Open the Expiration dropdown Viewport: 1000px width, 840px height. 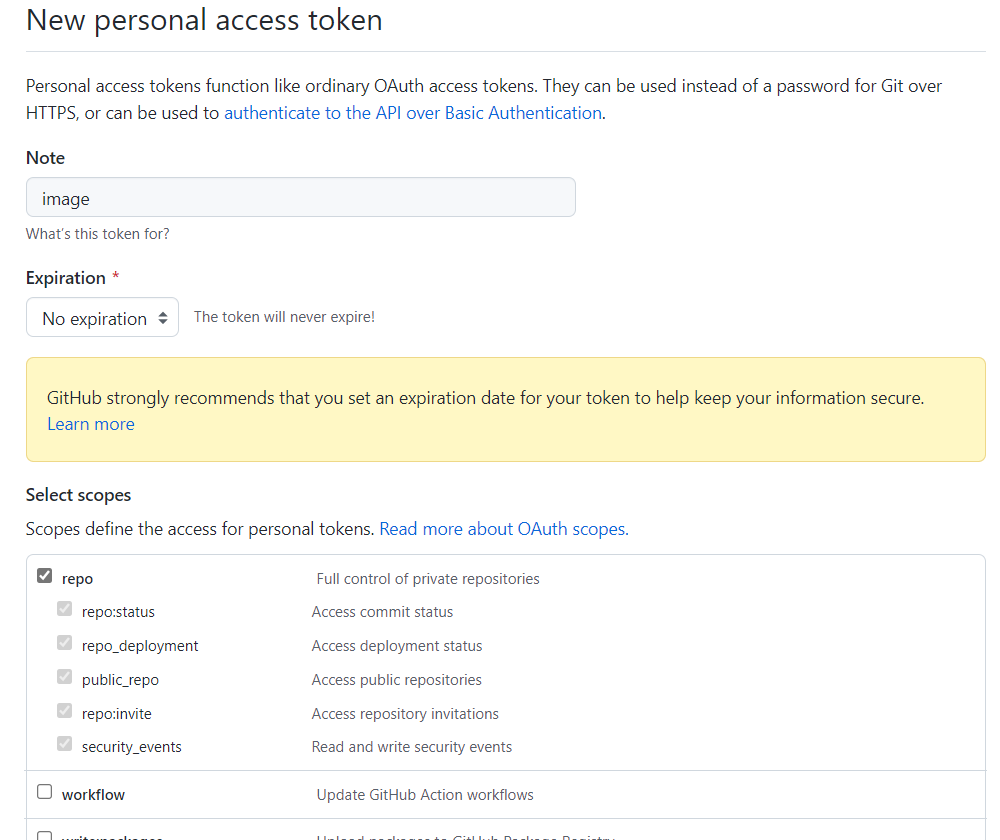click(x=102, y=318)
